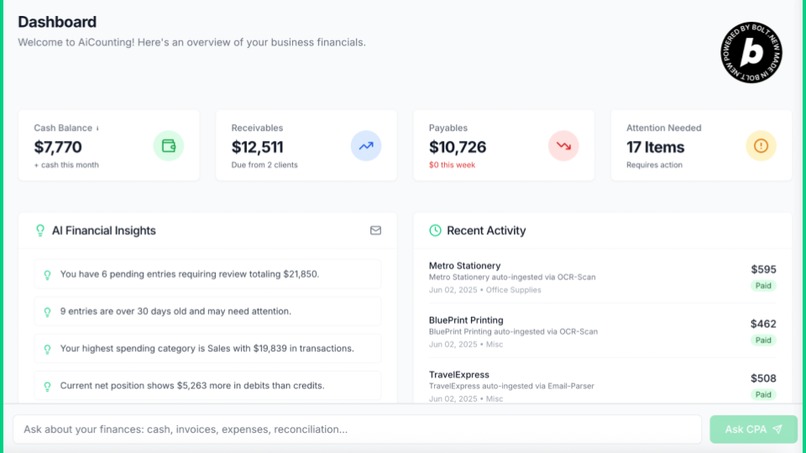
Task: Click the yellow alert icon on Attention Needed
Action: point(761,146)
